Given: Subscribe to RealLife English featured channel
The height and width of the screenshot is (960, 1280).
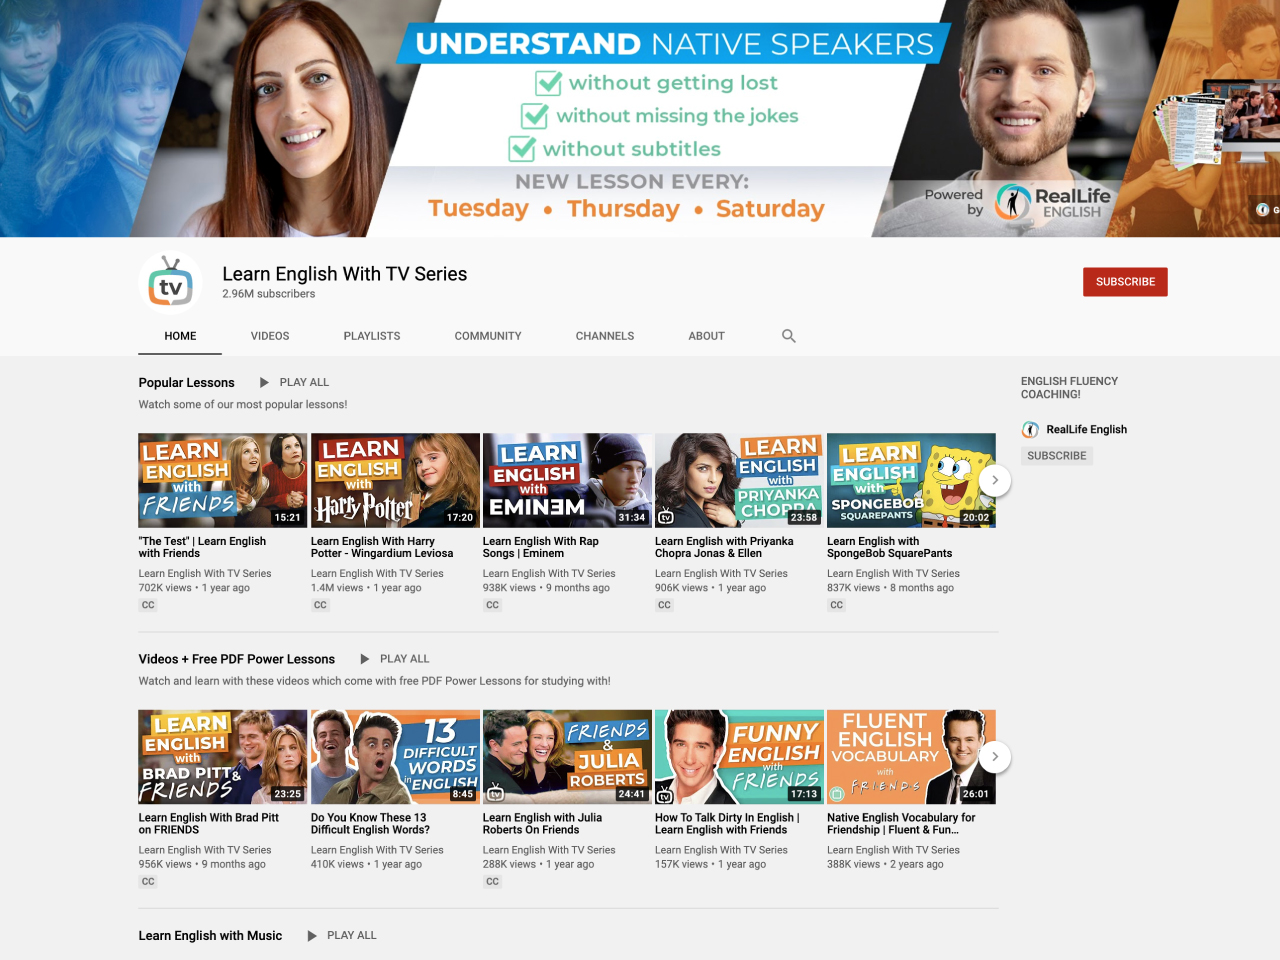Looking at the screenshot, I should point(1057,456).
